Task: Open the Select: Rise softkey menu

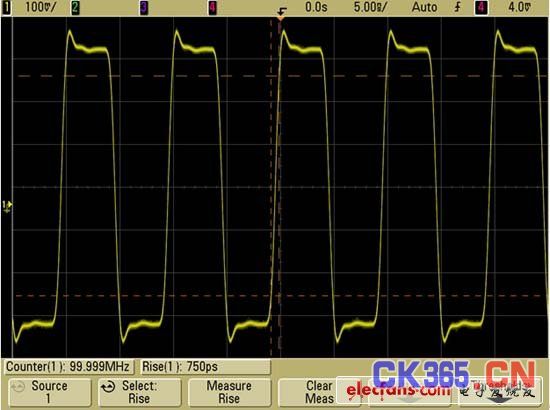Action: tap(139, 392)
